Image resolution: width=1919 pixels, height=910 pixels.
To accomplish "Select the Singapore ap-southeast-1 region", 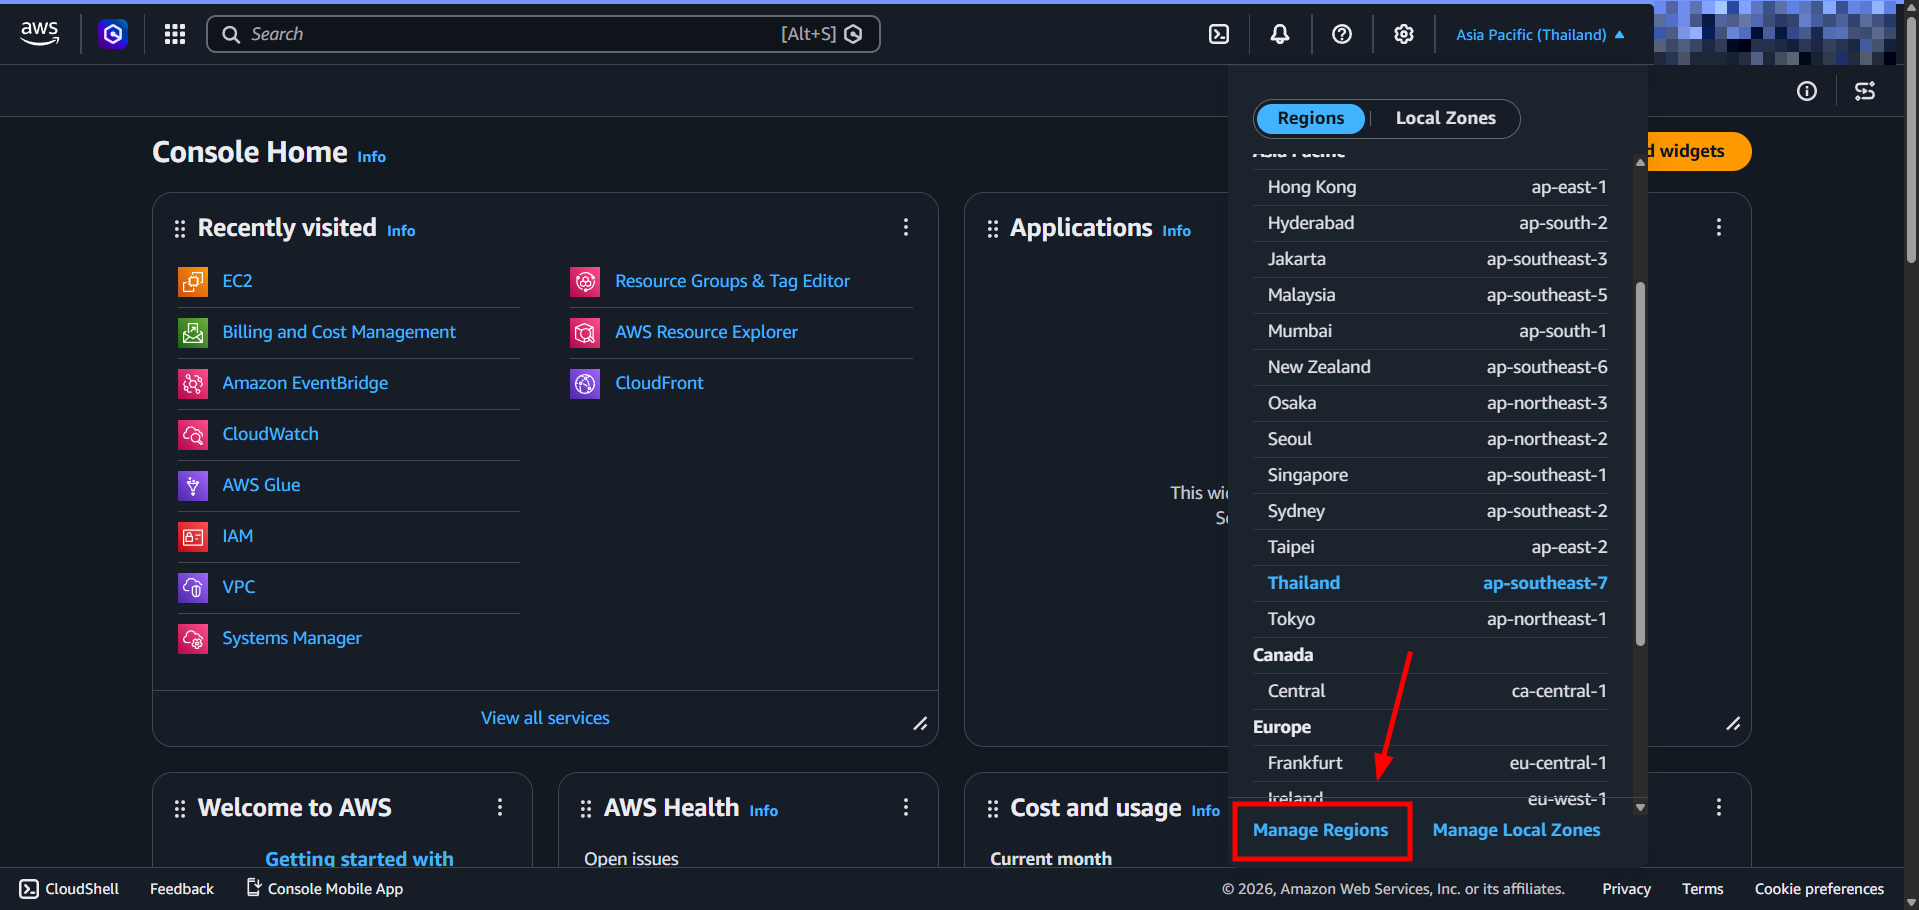I will click(1430, 475).
